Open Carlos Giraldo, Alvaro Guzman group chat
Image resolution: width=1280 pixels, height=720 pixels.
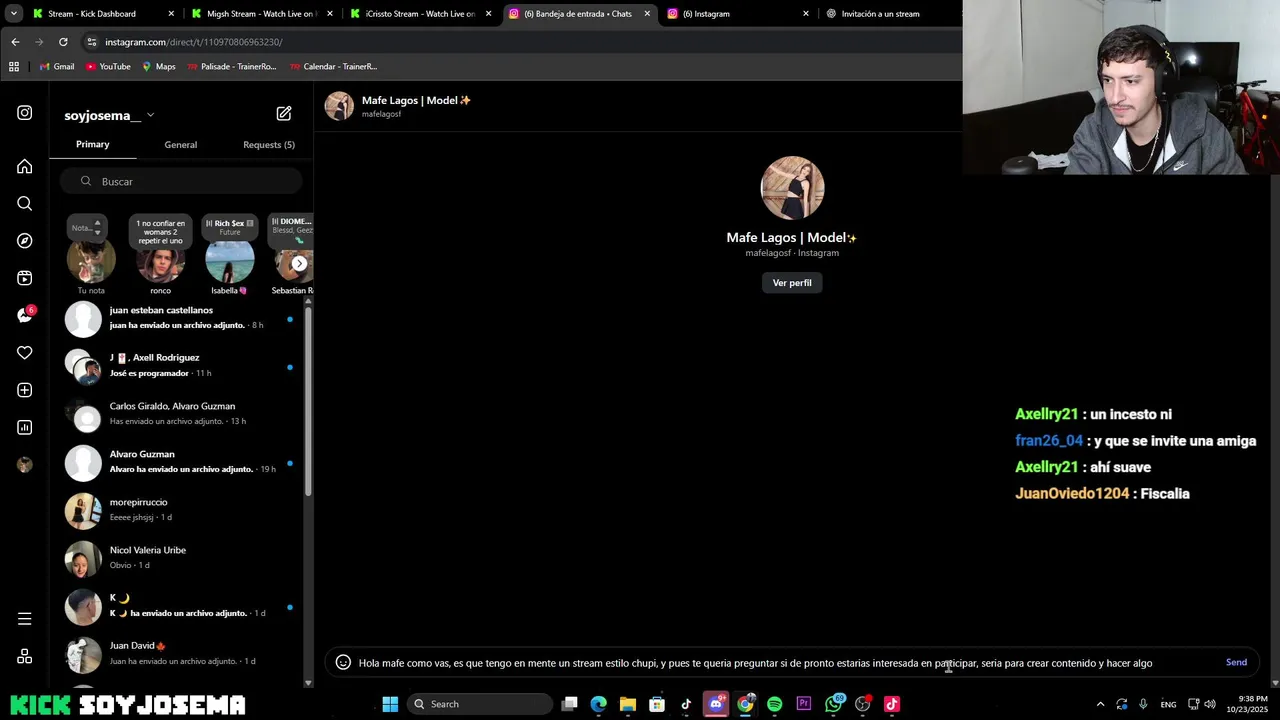(180, 414)
